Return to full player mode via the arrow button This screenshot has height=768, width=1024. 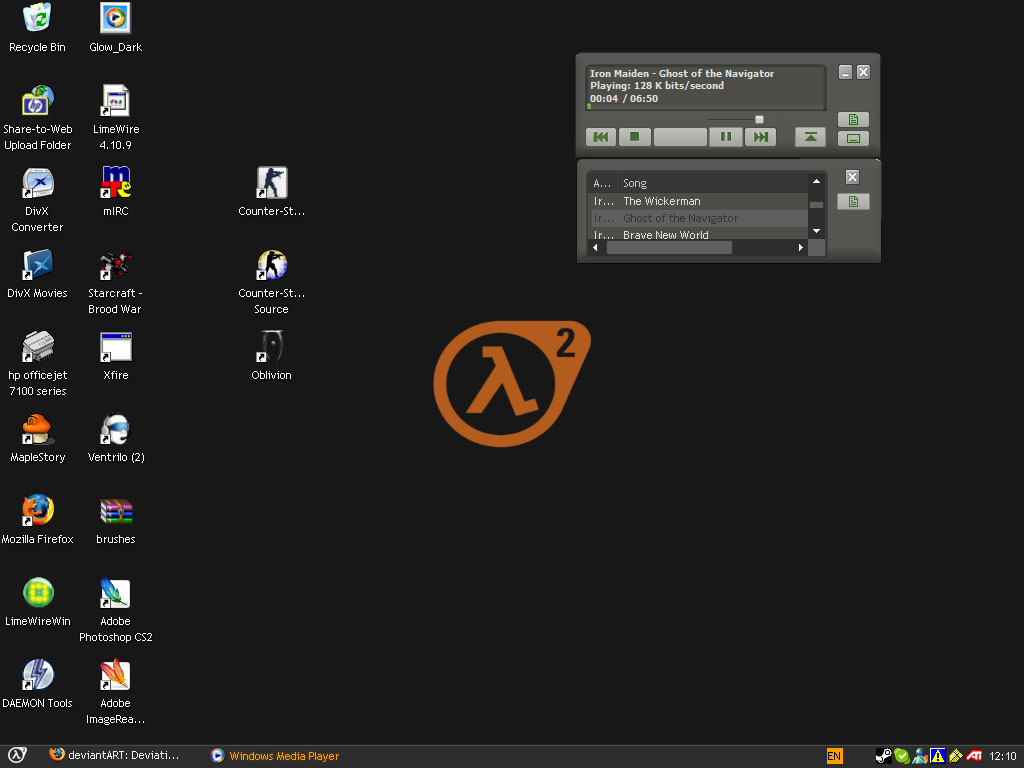tap(809, 137)
